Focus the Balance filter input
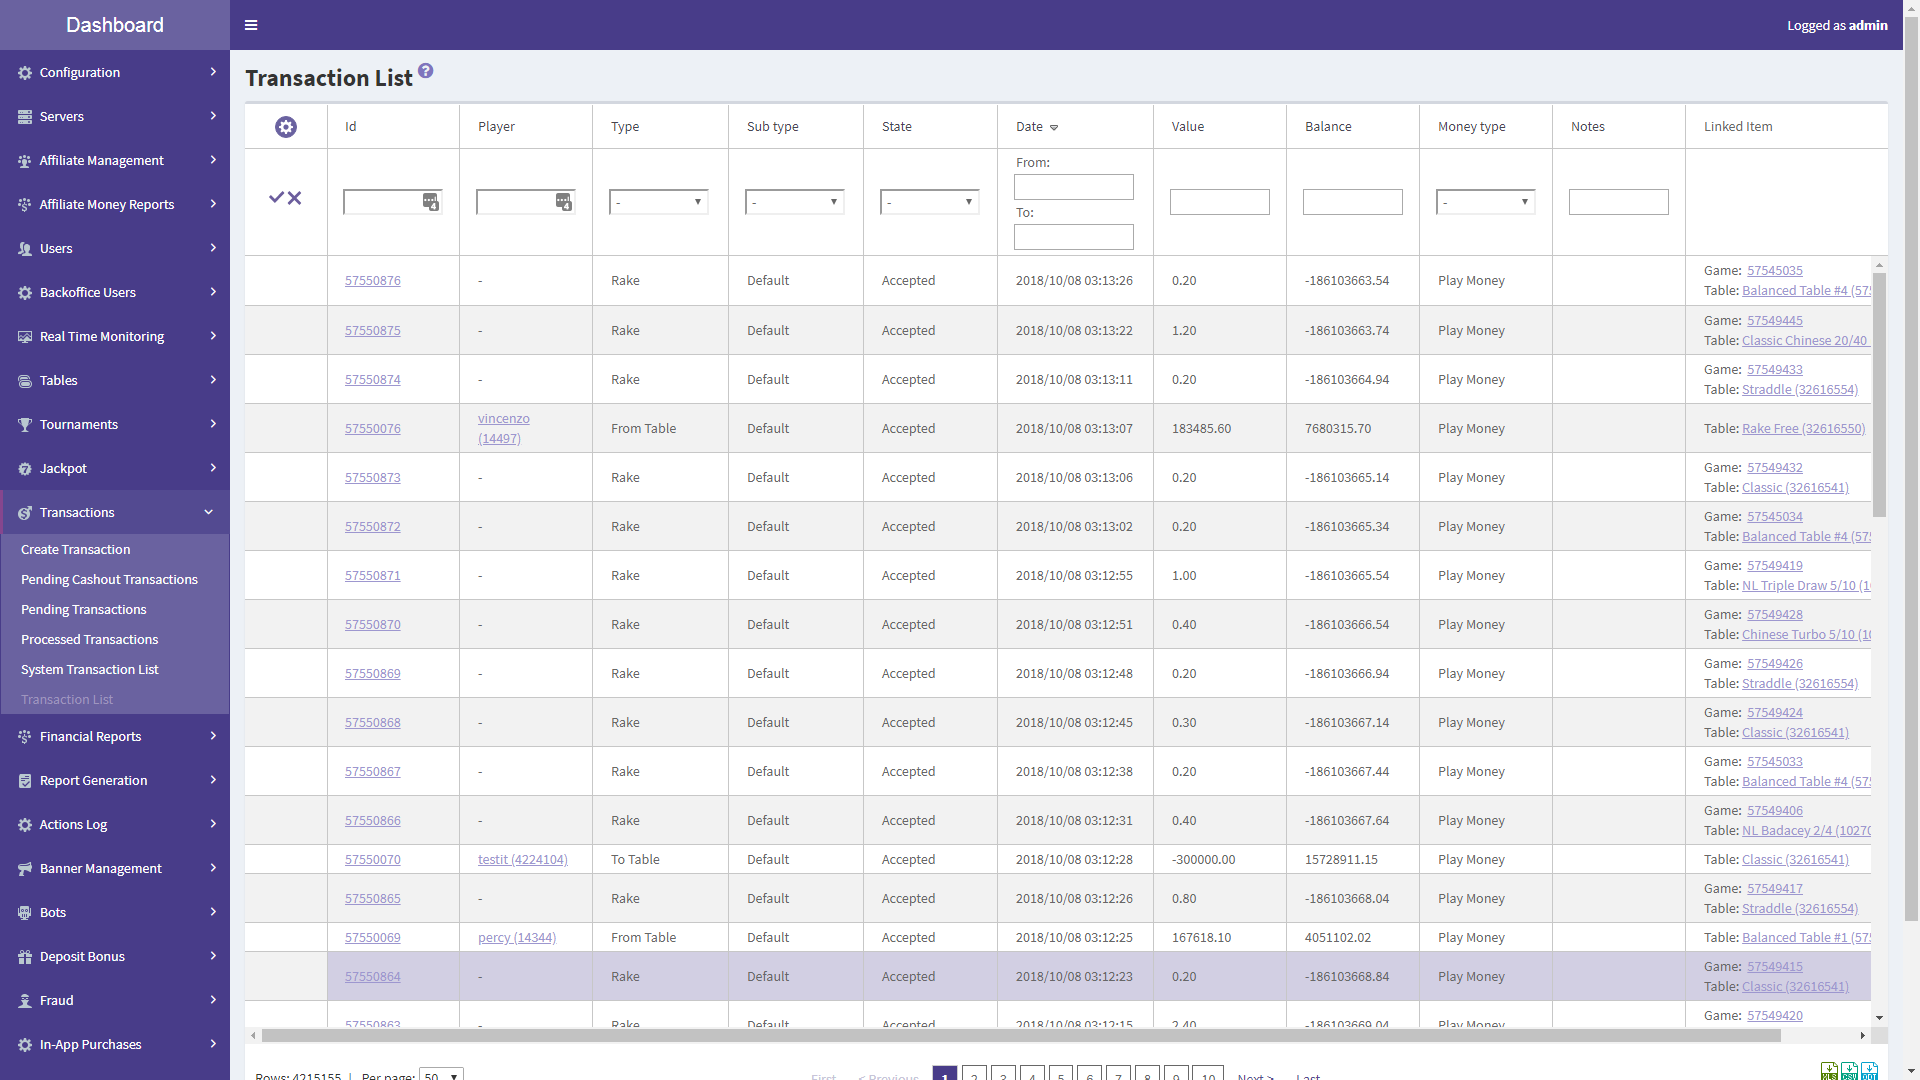 point(1353,202)
